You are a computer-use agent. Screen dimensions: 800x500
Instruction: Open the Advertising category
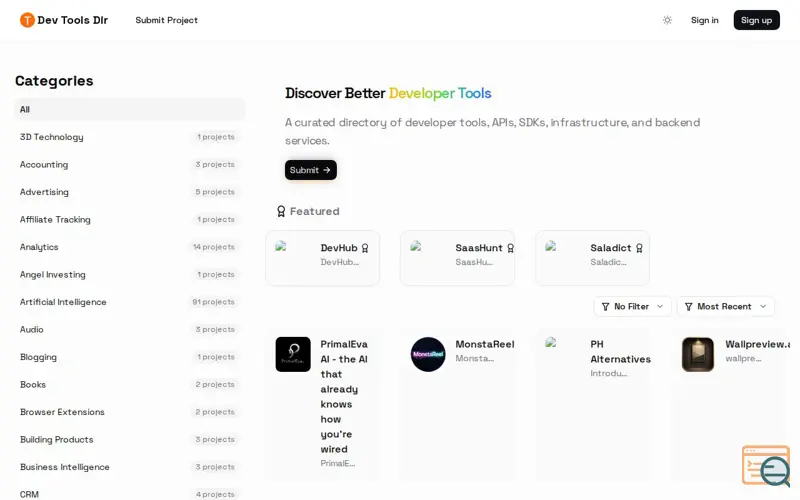130,192
